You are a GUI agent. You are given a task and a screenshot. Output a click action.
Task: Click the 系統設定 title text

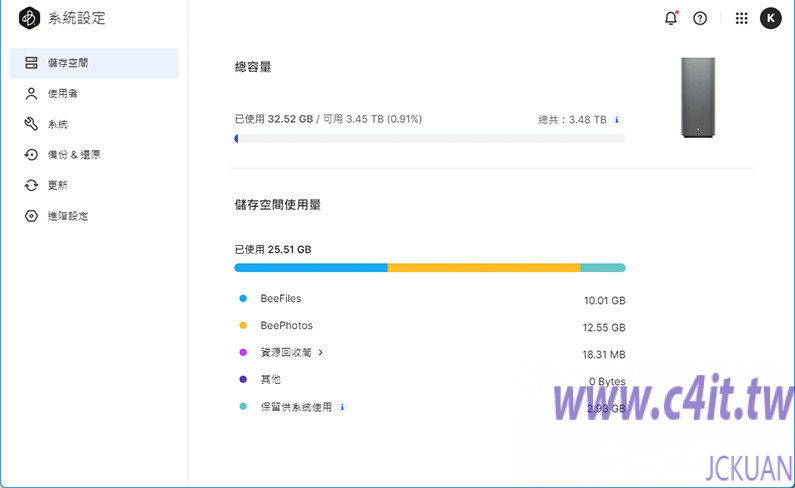point(77,18)
